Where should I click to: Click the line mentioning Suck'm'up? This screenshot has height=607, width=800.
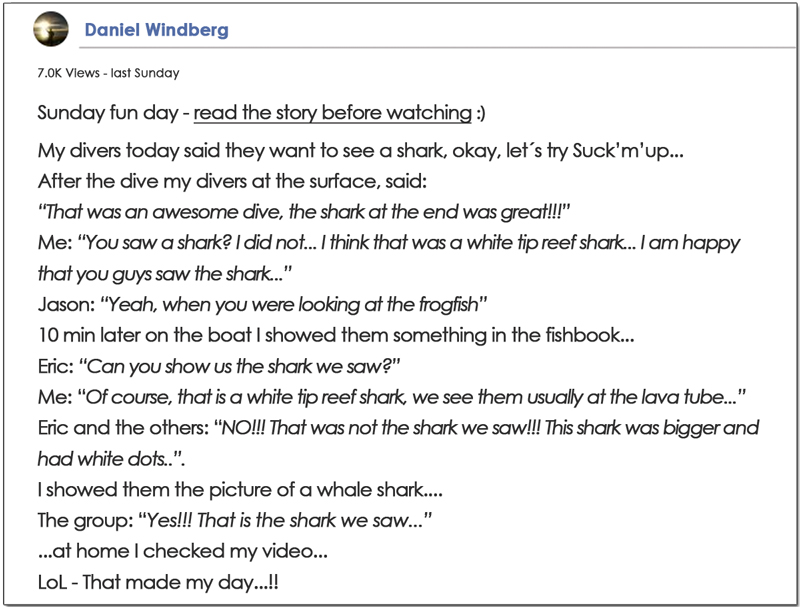tap(360, 152)
